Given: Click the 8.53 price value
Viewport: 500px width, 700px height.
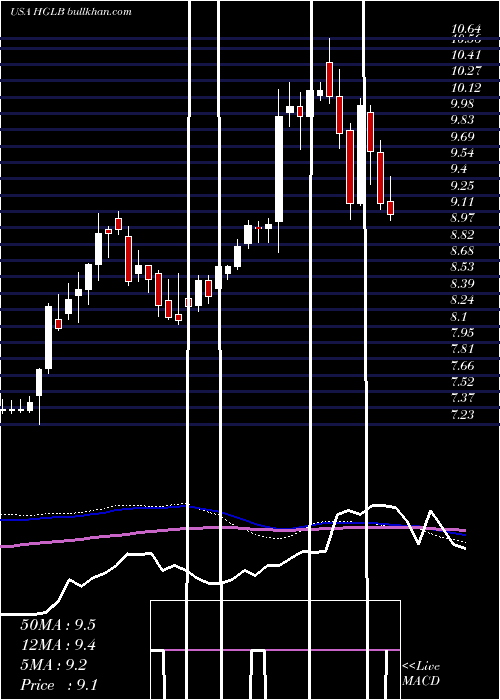Looking at the screenshot, I should pyautogui.click(x=463, y=267).
